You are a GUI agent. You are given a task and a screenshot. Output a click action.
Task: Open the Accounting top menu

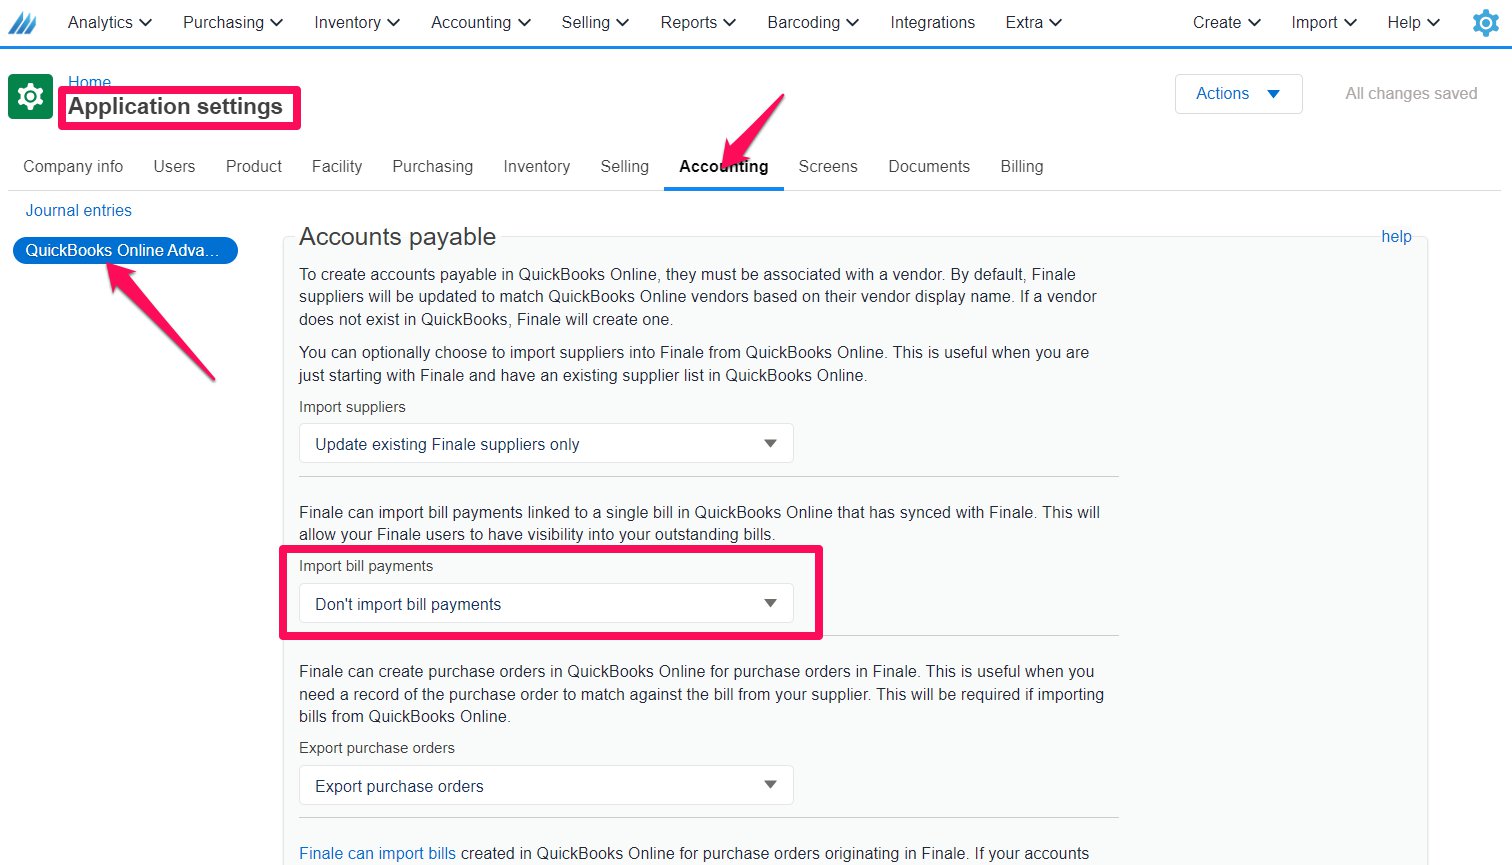click(481, 22)
